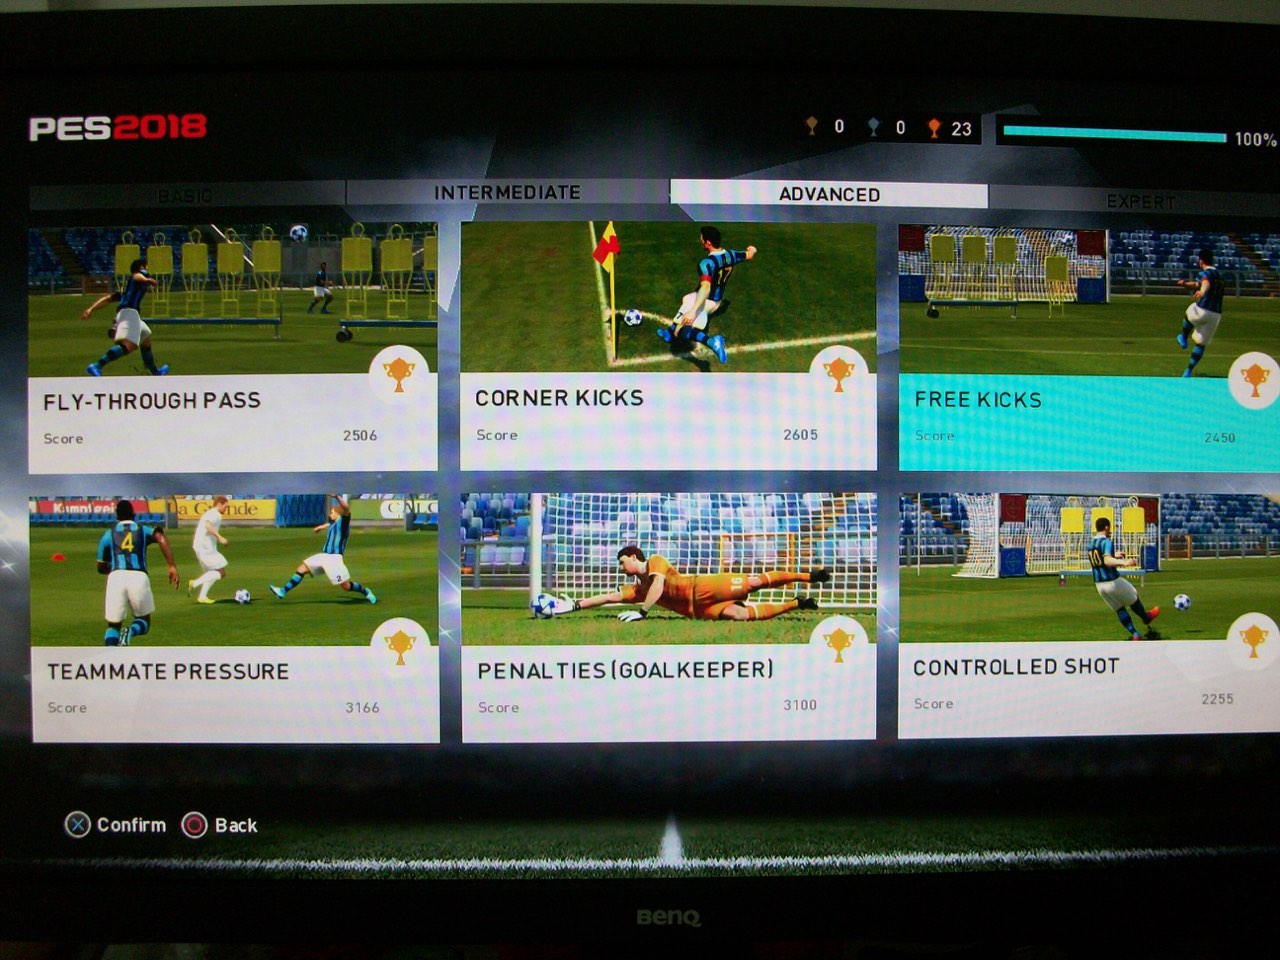Choose the Penalties (Goalkeeper) thumbnail

[x=668, y=568]
